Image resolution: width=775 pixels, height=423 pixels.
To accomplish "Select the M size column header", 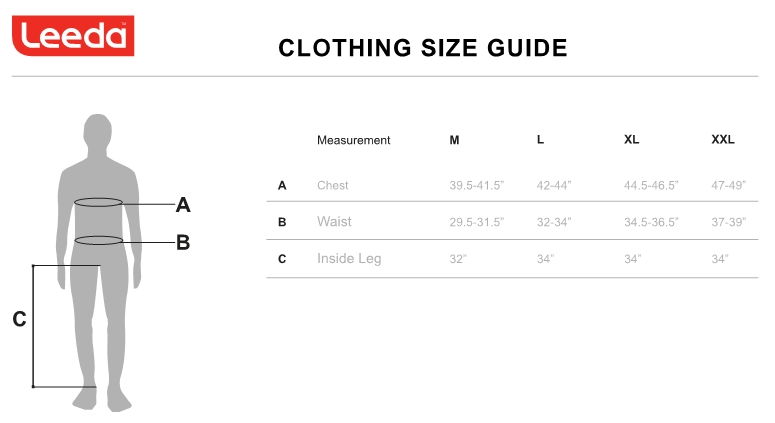I will coord(454,140).
